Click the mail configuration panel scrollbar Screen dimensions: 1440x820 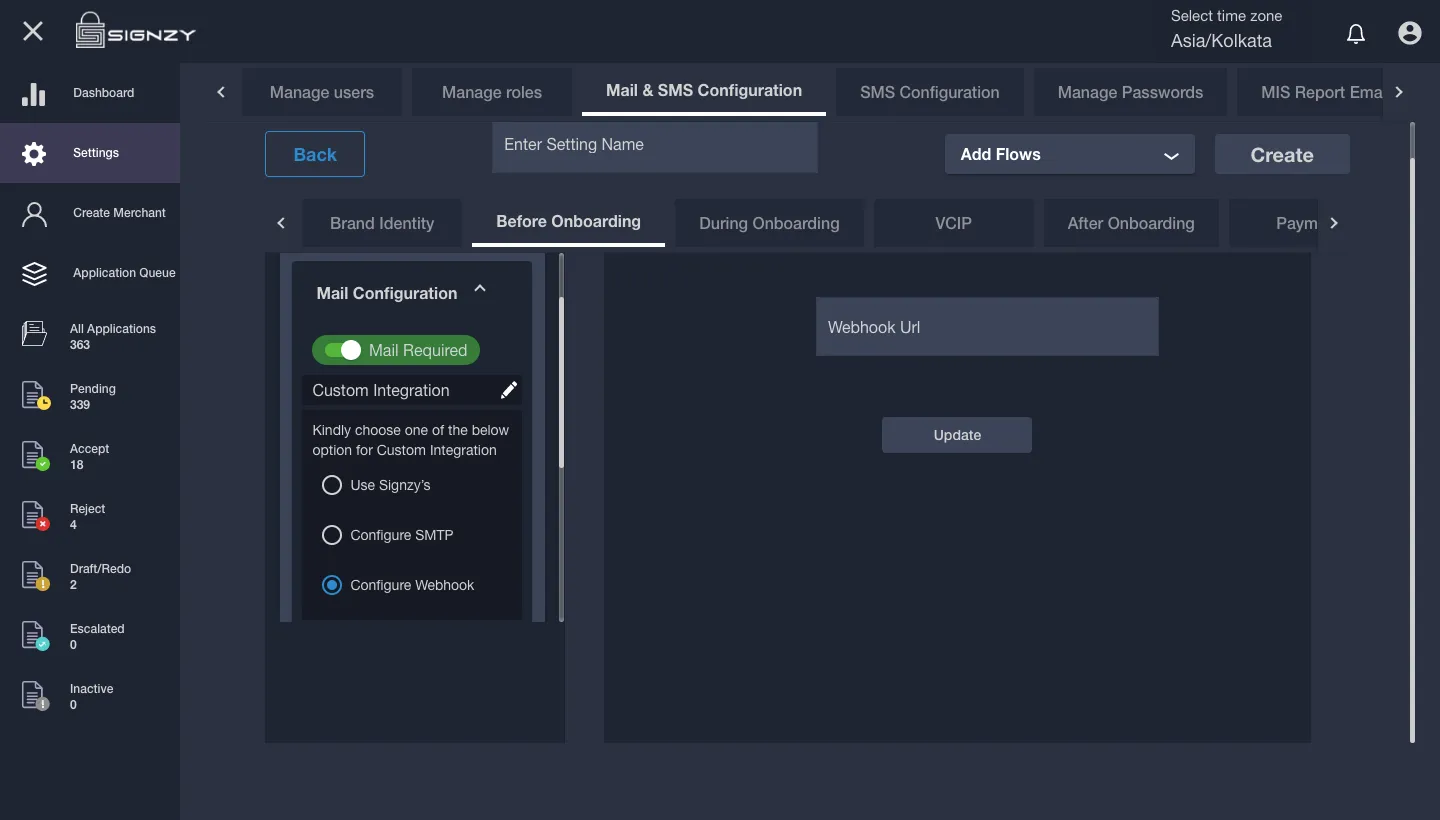561,380
